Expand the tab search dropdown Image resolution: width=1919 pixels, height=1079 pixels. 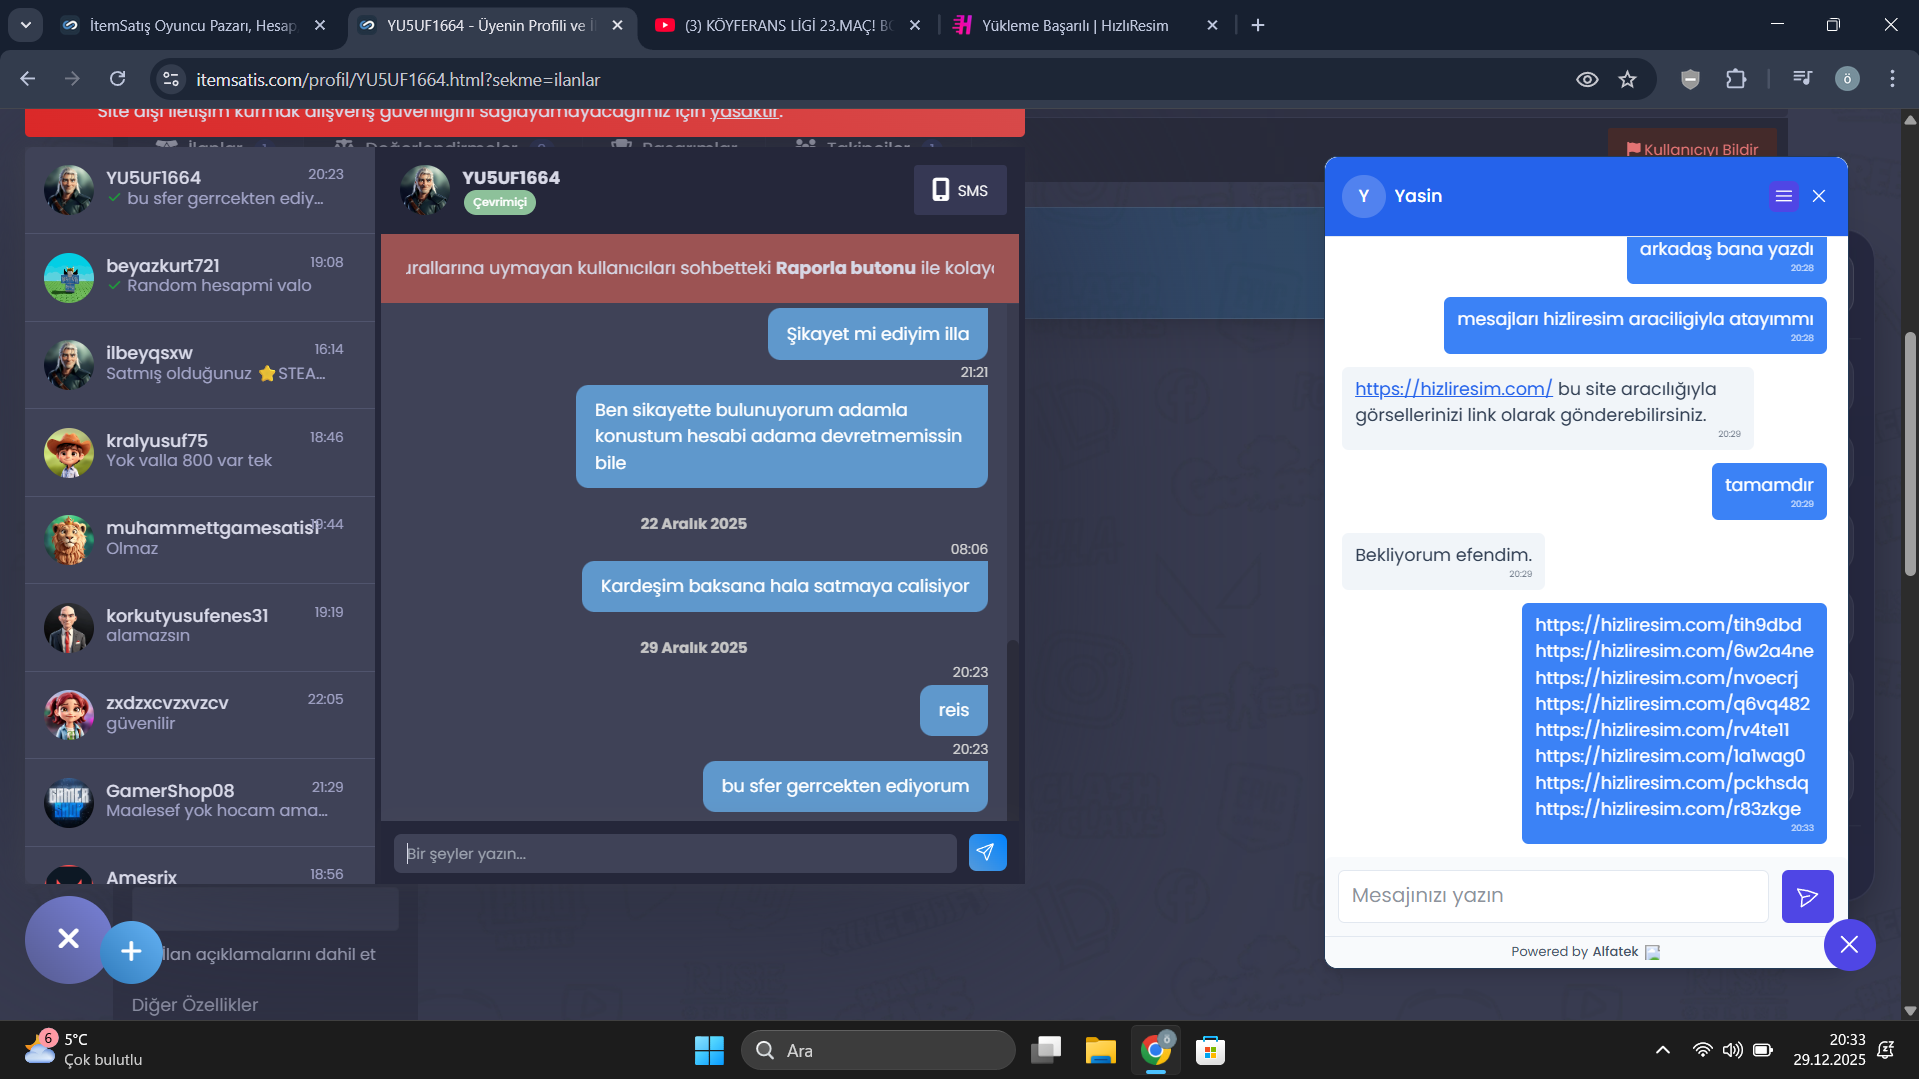click(x=25, y=25)
